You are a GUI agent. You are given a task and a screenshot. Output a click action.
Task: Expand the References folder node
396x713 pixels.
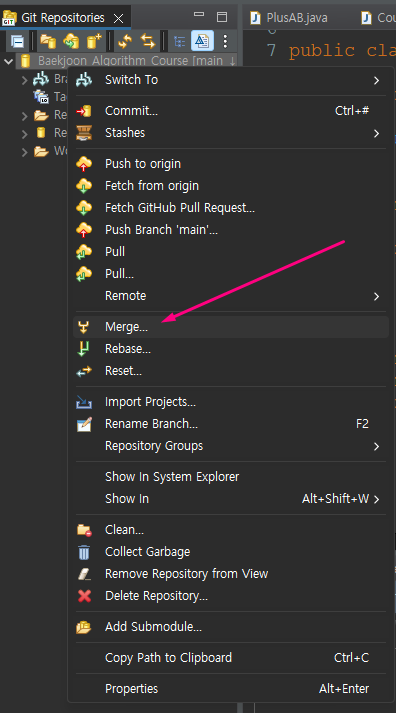click(25, 115)
